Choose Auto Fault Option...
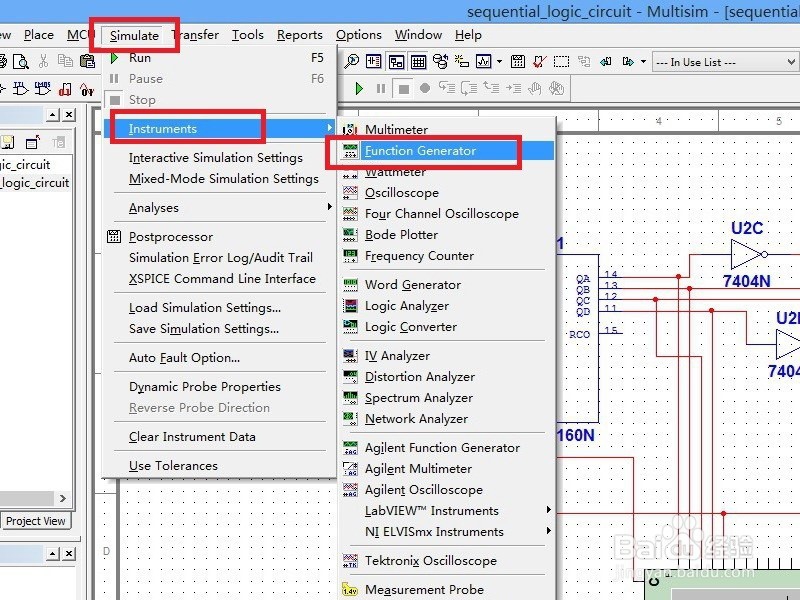 [219, 358]
